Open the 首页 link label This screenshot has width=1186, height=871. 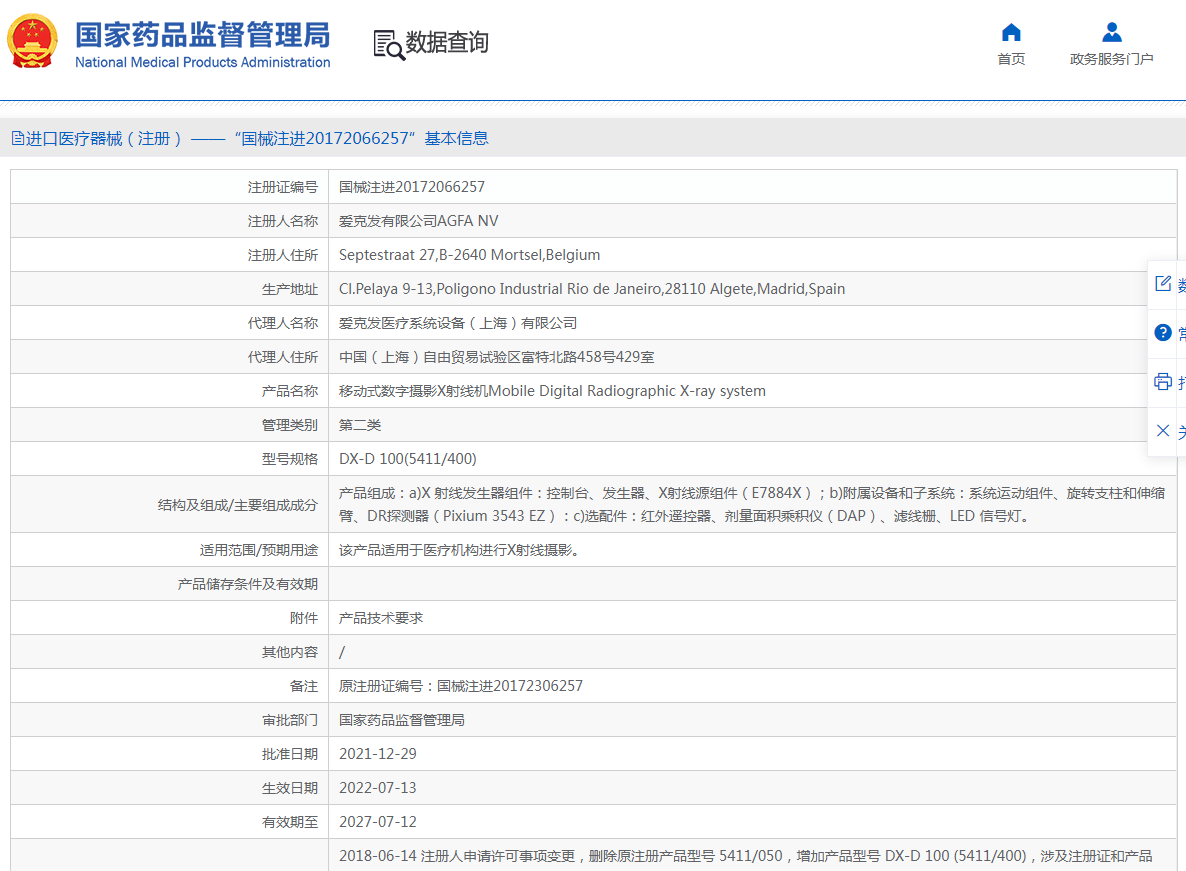point(1011,59)
